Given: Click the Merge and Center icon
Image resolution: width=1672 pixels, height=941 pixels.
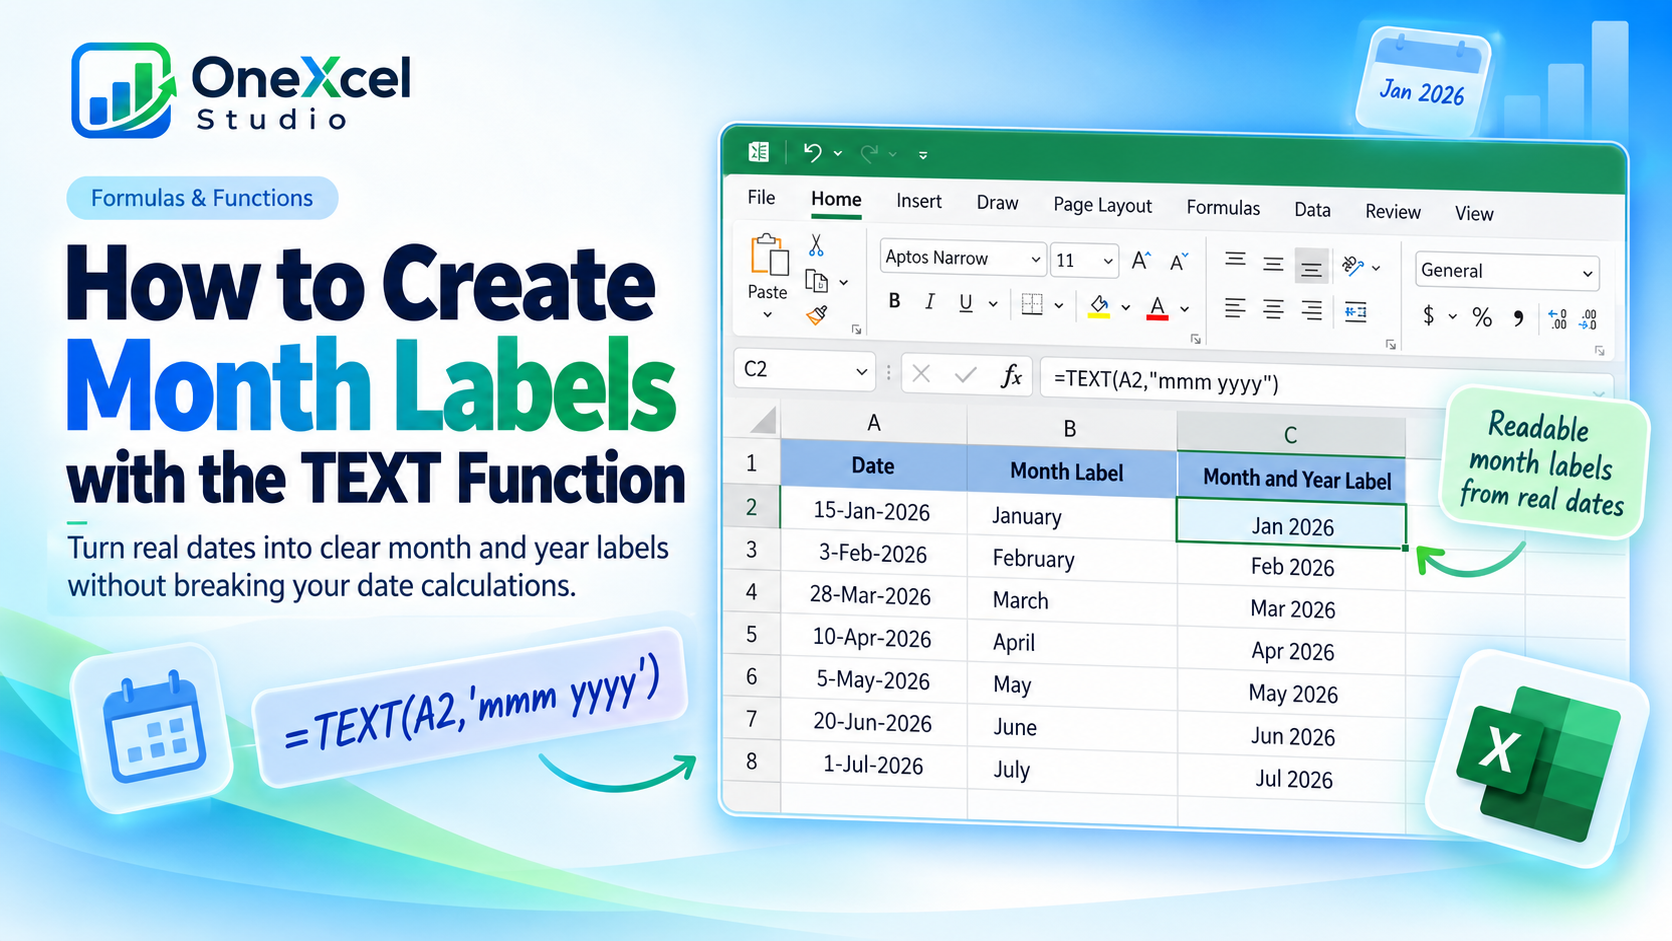Looking at the screenshot, I should click(x=1356, y=312).
